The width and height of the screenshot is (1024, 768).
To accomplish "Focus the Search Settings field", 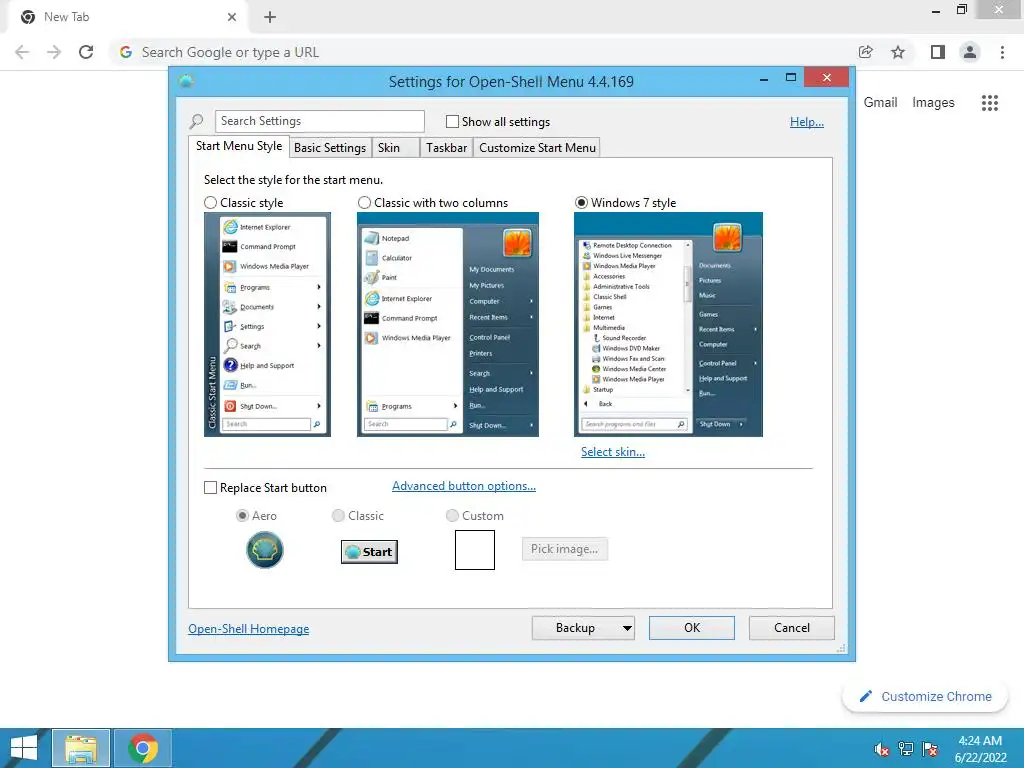I will (x=319, y=121).
